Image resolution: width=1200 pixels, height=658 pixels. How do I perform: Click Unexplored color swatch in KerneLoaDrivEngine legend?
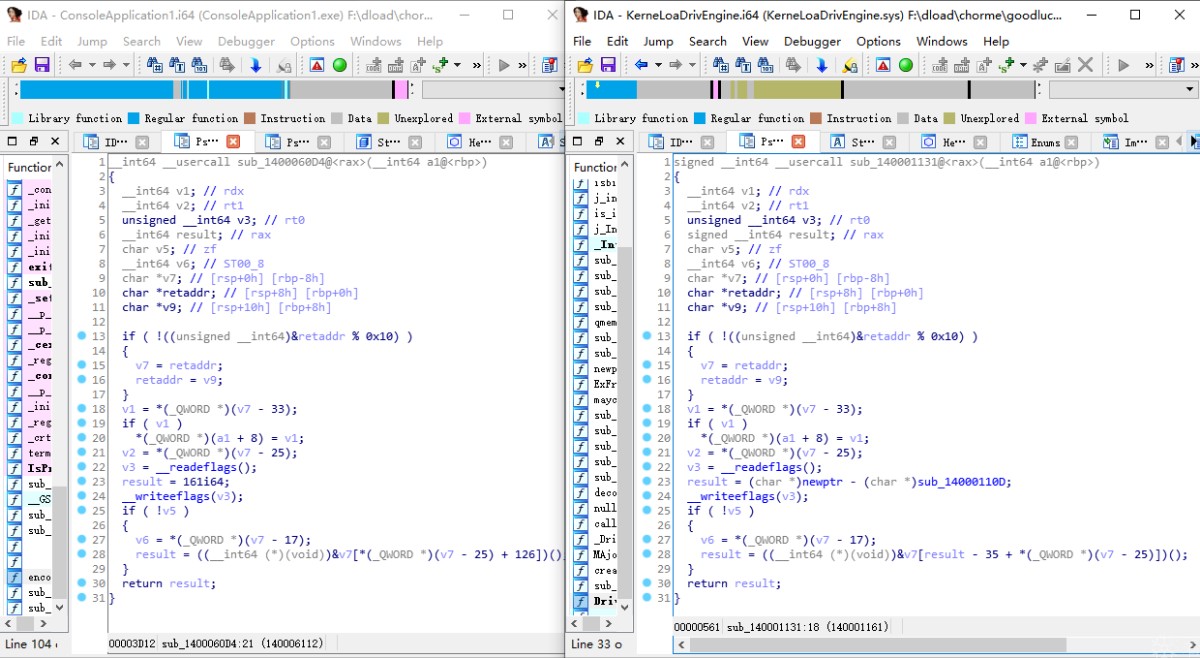click(x=949, y=118)
